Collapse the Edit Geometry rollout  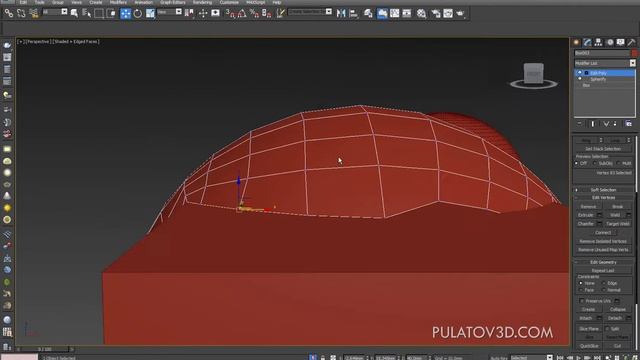pos(603,262)
